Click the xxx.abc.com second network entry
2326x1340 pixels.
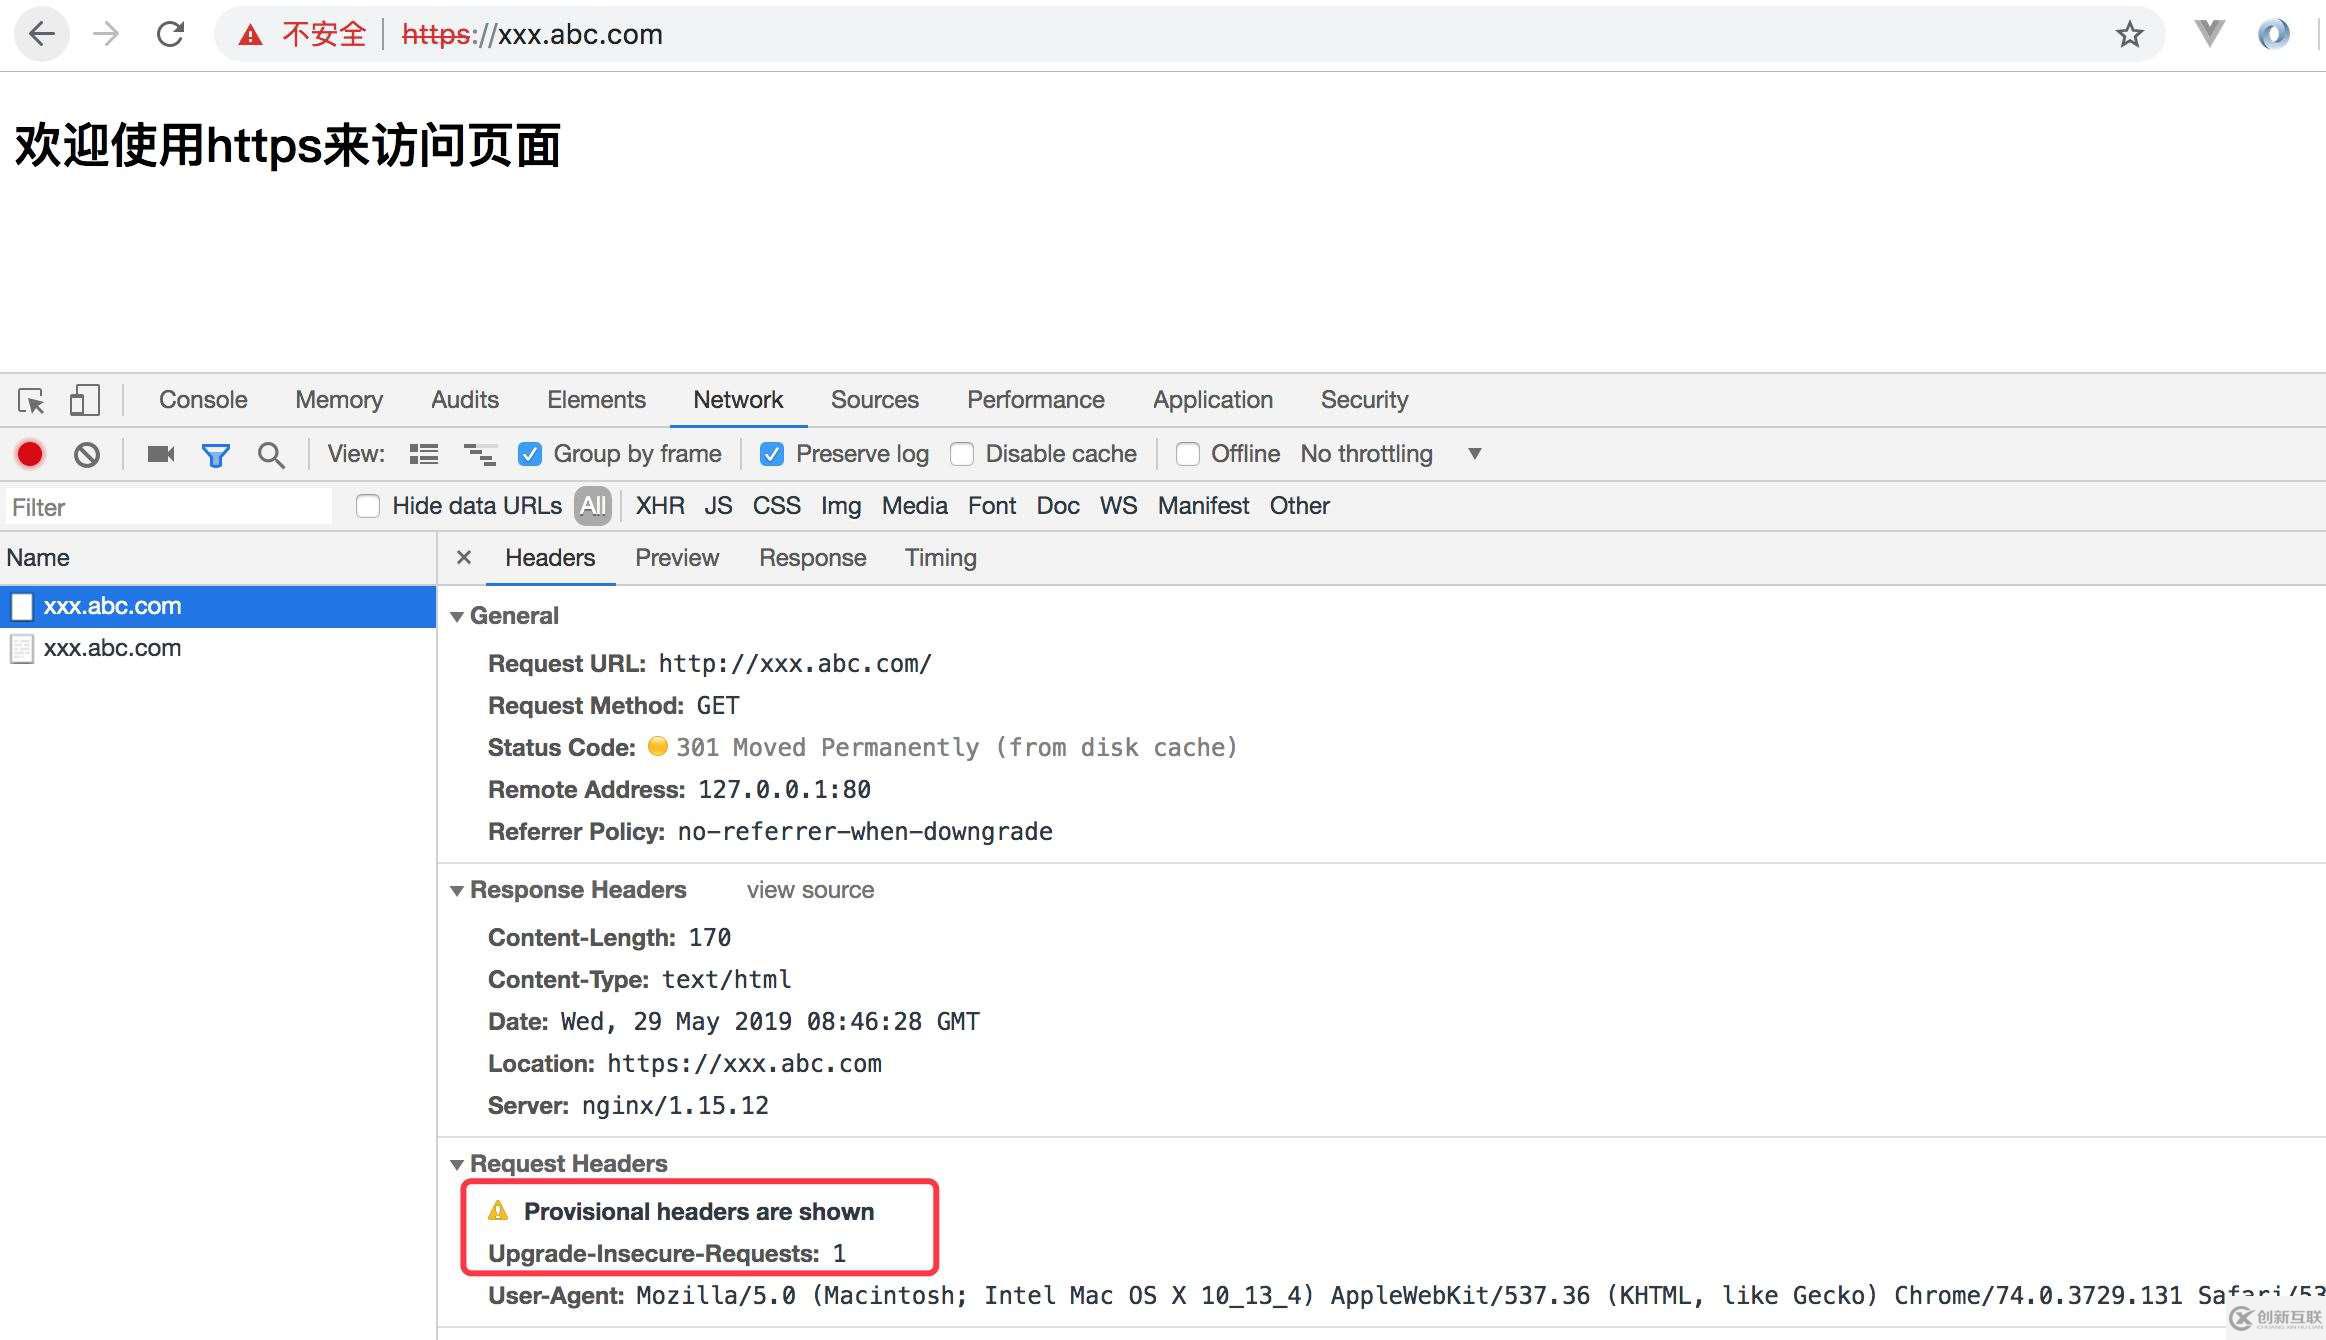110,645
